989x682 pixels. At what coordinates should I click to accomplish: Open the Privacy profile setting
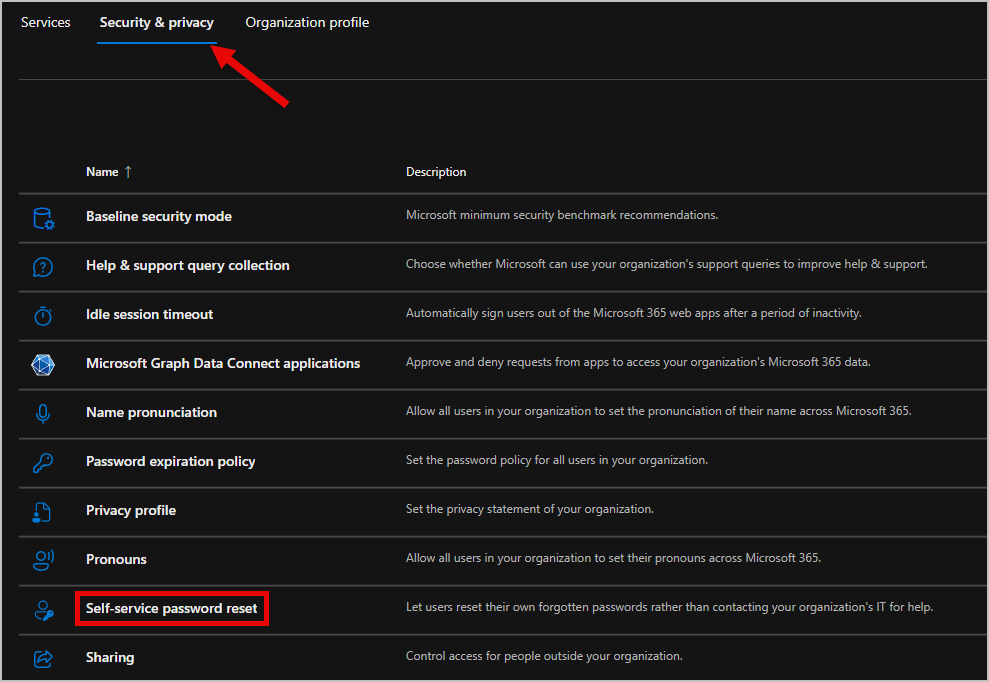130,510
